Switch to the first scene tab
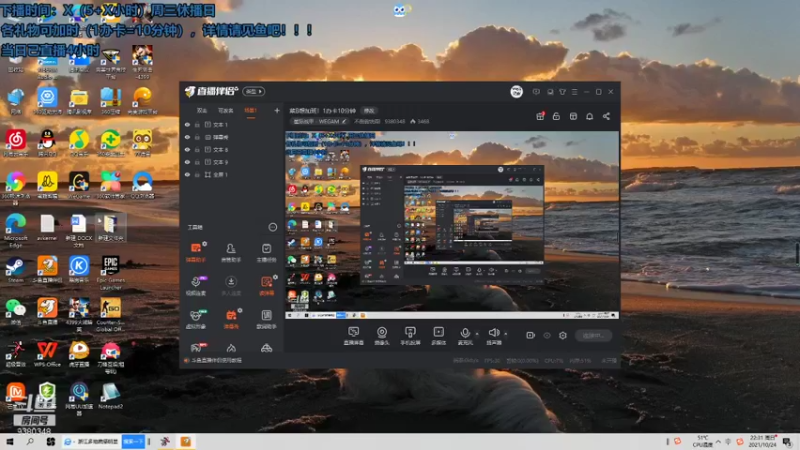Viewport: 800px width, 450px height. tap(202, 111)
